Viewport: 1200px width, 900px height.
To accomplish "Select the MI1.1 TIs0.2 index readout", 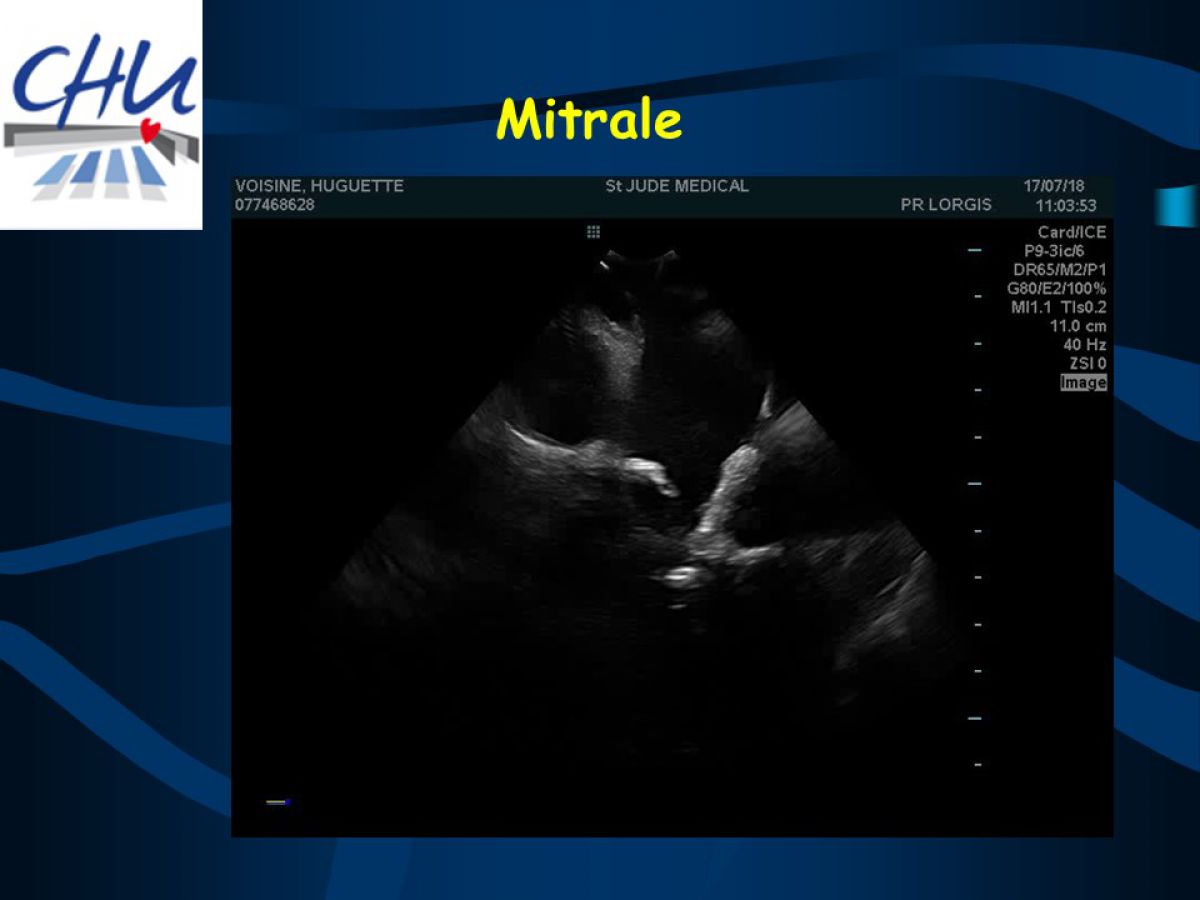I will (1059, 308).
